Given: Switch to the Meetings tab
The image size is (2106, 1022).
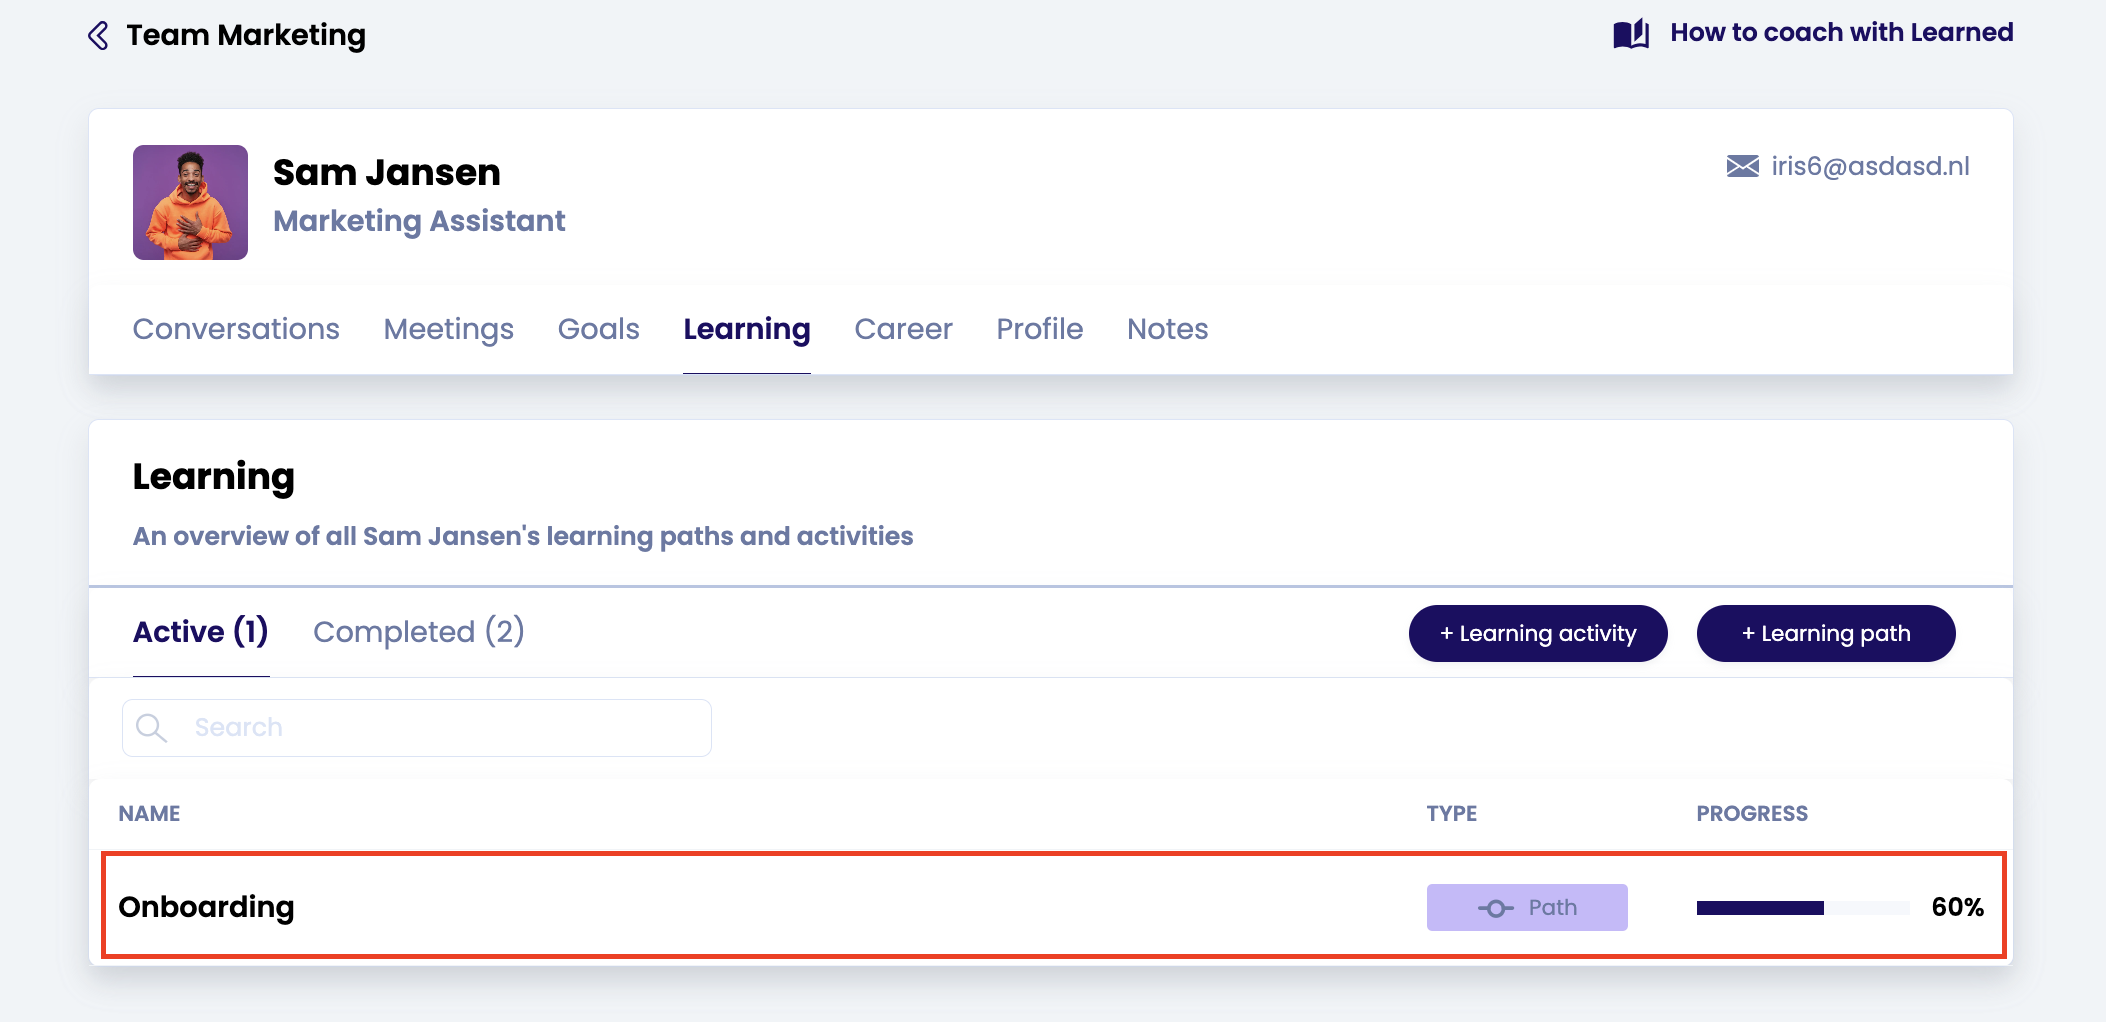Looking at the screenshot, I should coord(448,329).
